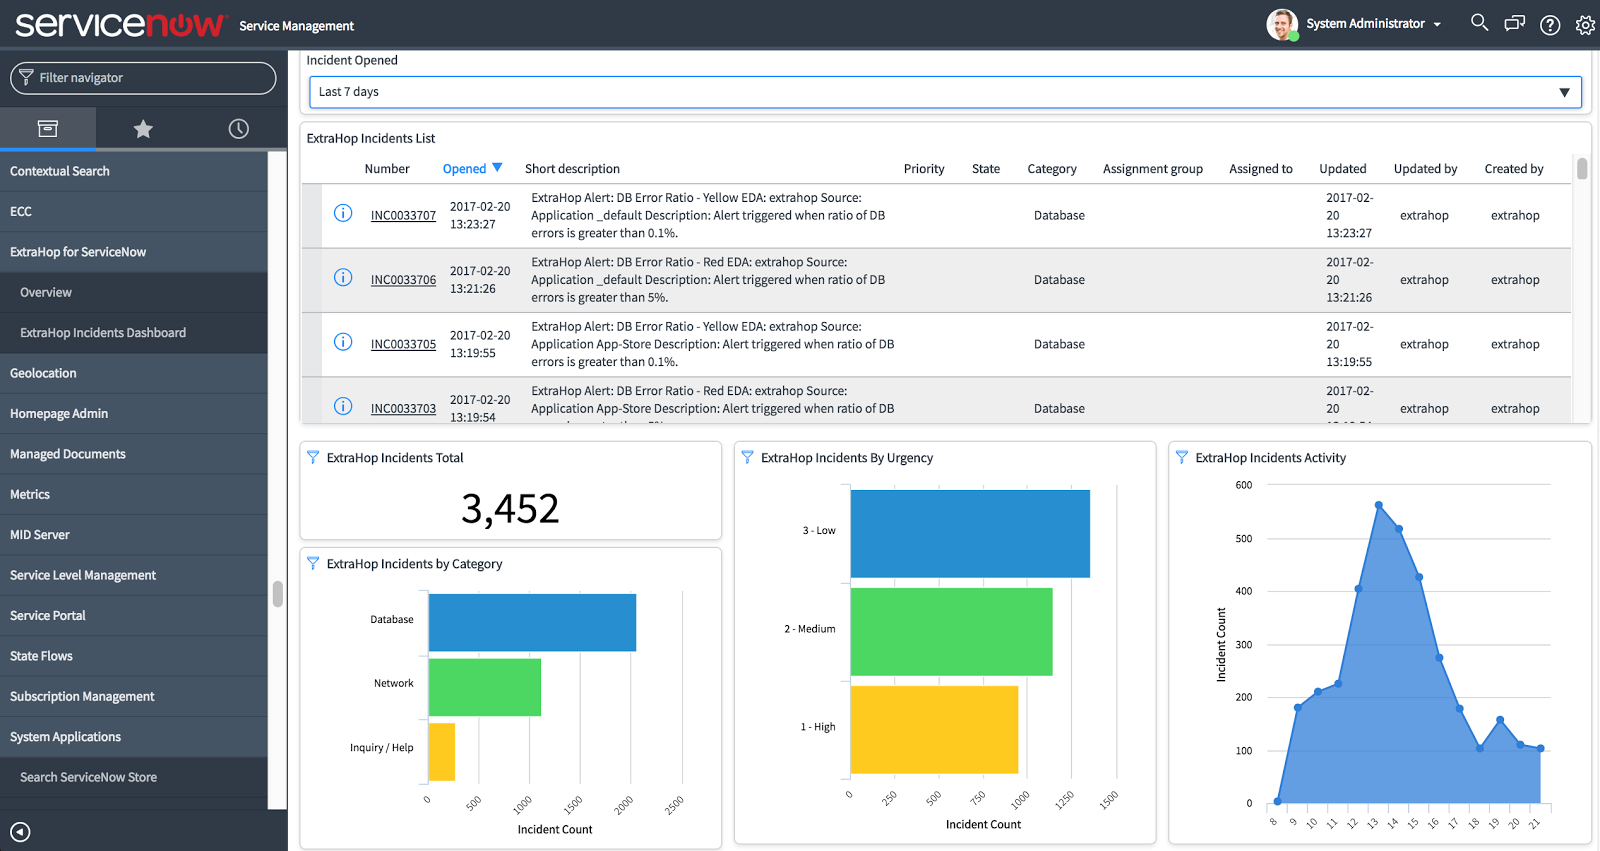Open the System Administrator user menu
The height and width of the screenshot is (851, 1600).
click(1373, 24)
